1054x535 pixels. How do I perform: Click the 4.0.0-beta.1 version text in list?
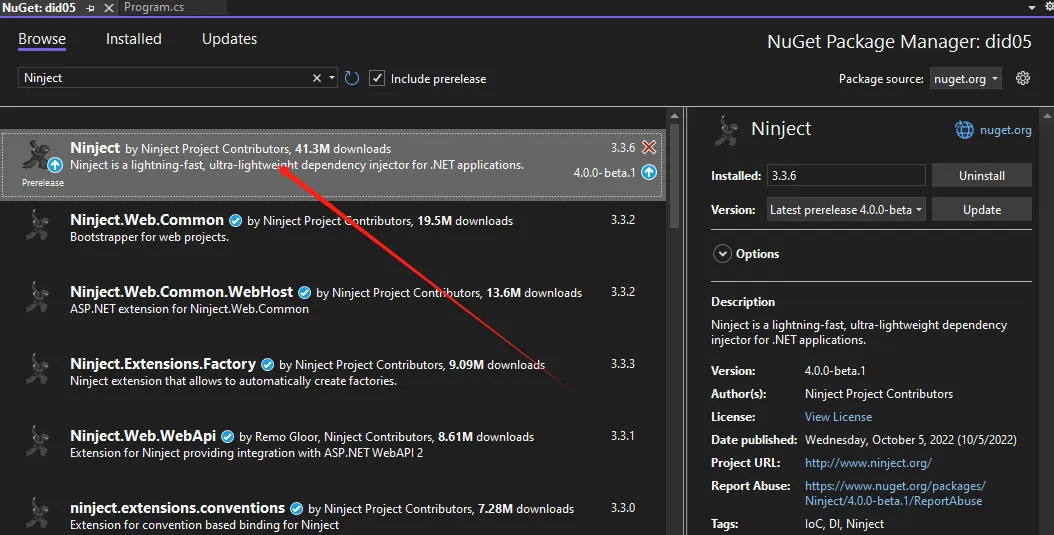604,173
